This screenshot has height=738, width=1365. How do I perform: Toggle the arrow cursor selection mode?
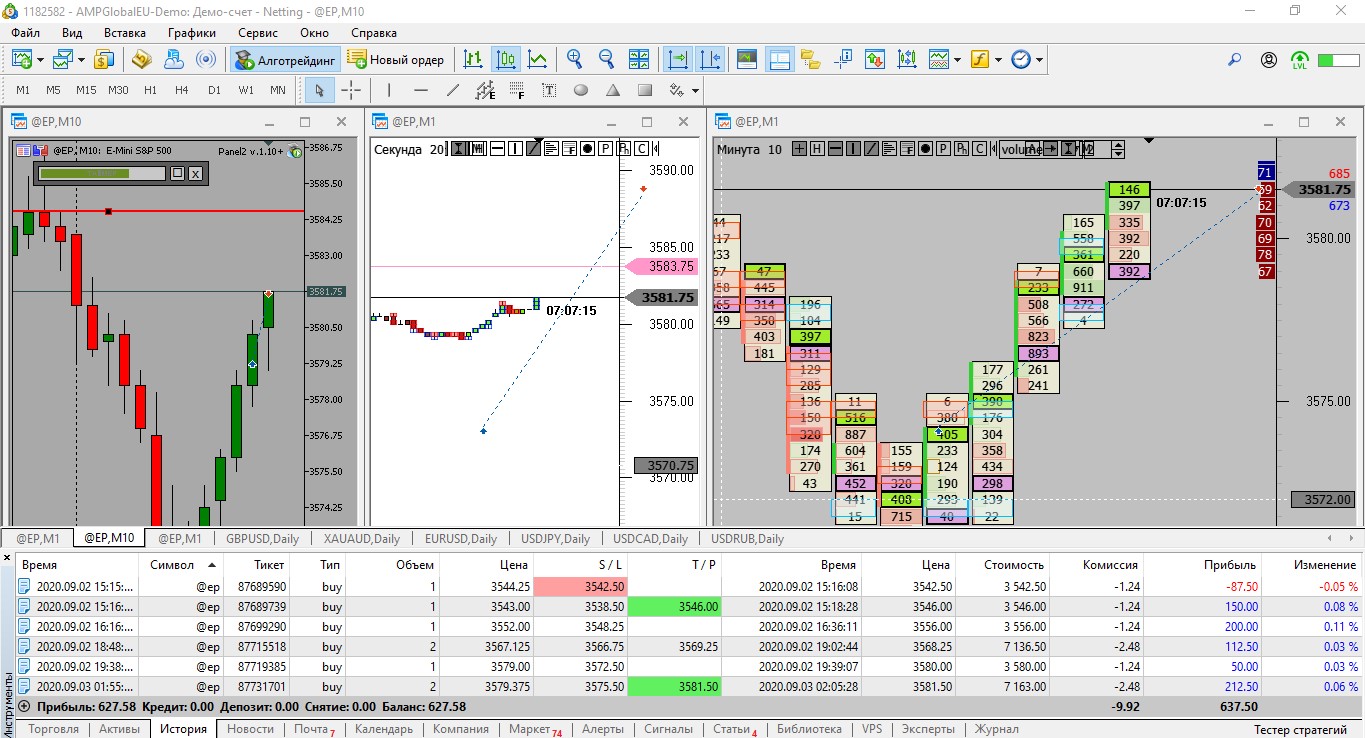pos(319,90)
